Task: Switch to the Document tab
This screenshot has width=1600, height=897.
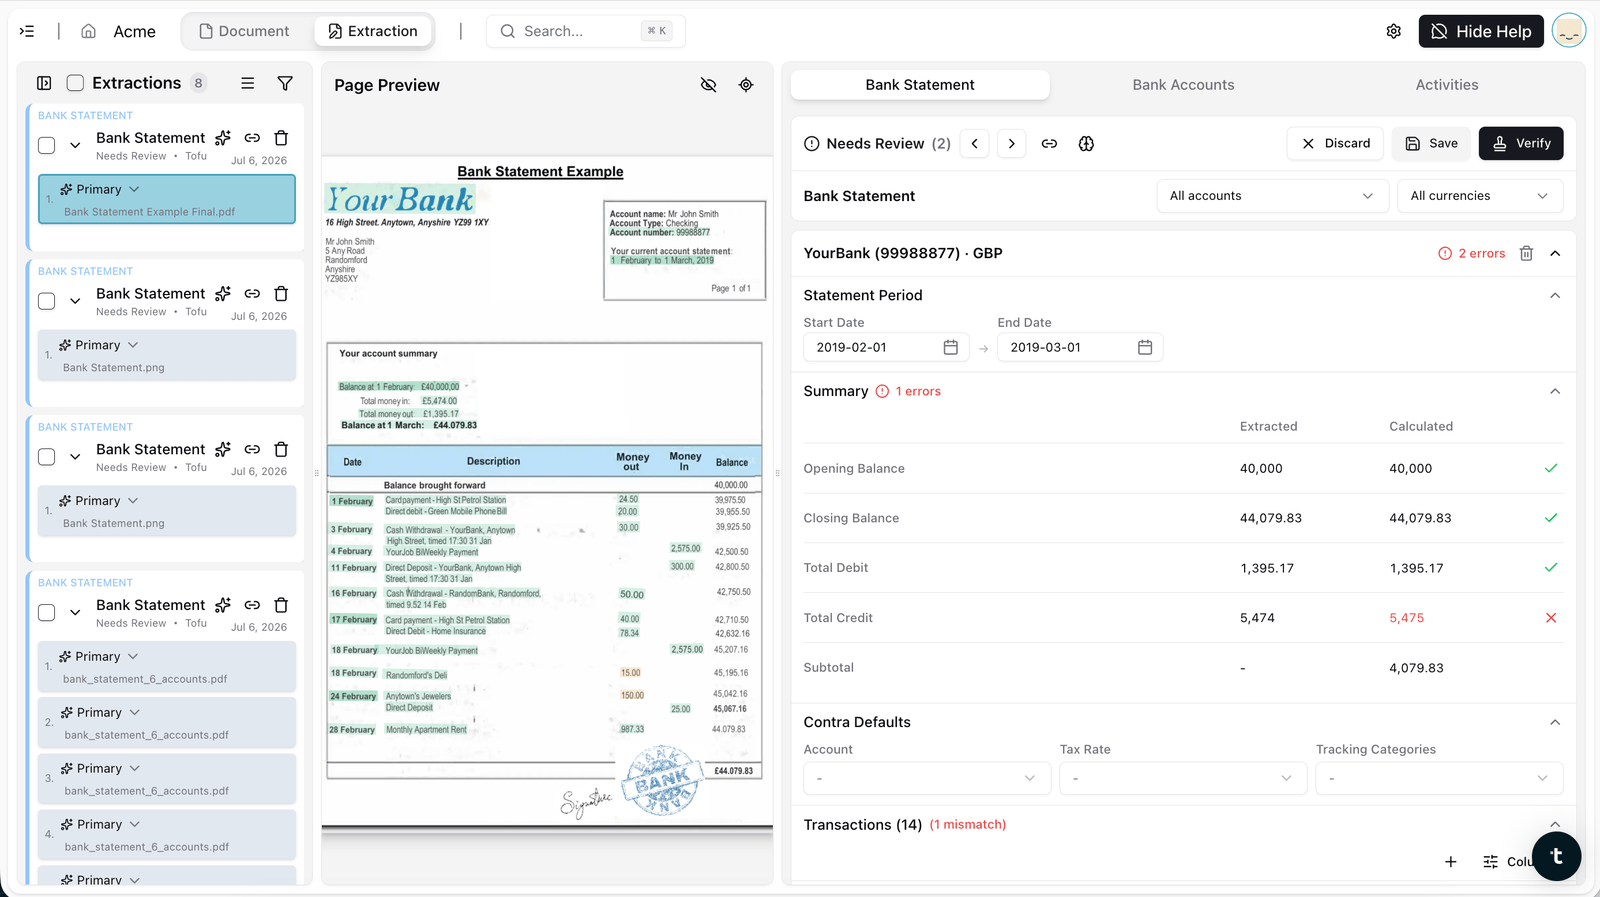Action: [245, 31]
